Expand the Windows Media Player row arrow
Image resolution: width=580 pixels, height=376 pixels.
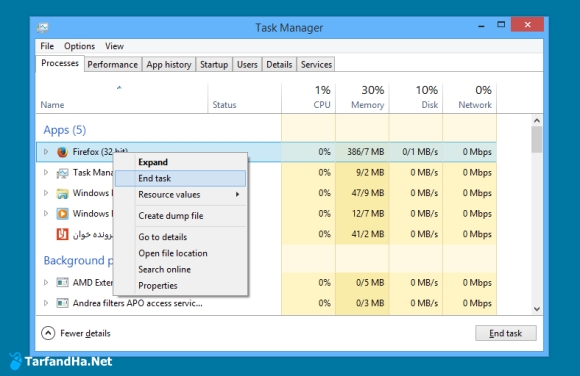46,214
